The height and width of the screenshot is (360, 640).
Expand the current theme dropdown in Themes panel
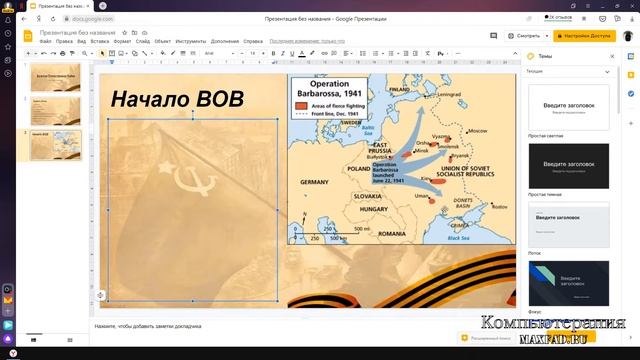pos(607,72)
